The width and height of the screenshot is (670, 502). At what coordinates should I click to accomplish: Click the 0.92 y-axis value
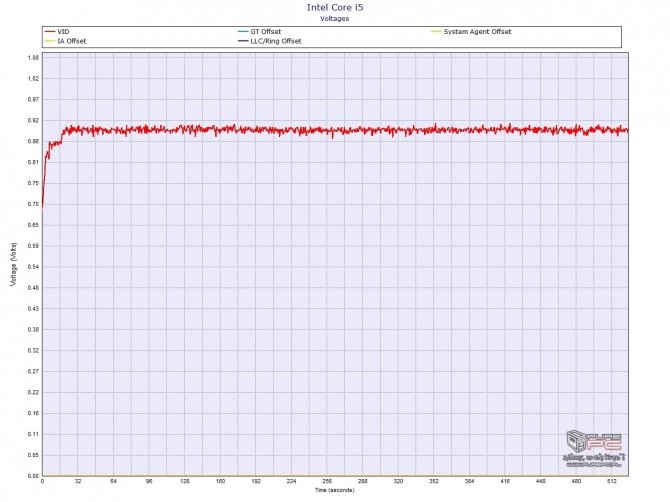[33, 120]
